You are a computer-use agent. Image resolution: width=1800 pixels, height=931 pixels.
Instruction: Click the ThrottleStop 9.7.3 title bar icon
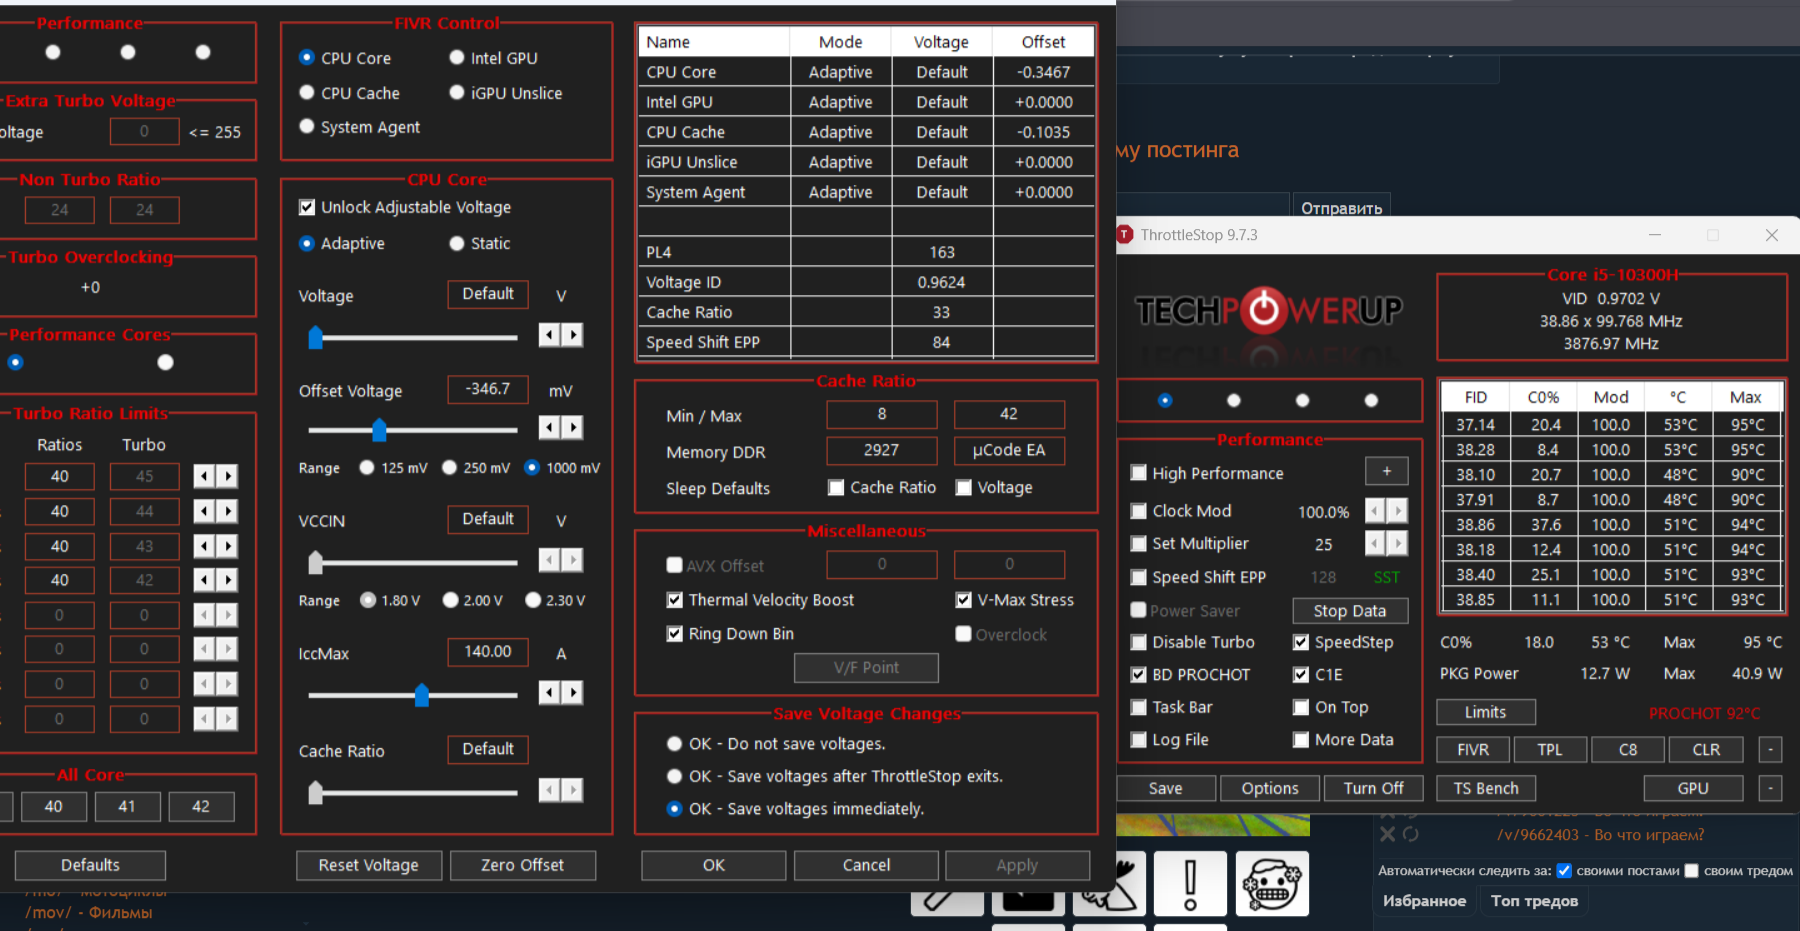point(1125,234)
